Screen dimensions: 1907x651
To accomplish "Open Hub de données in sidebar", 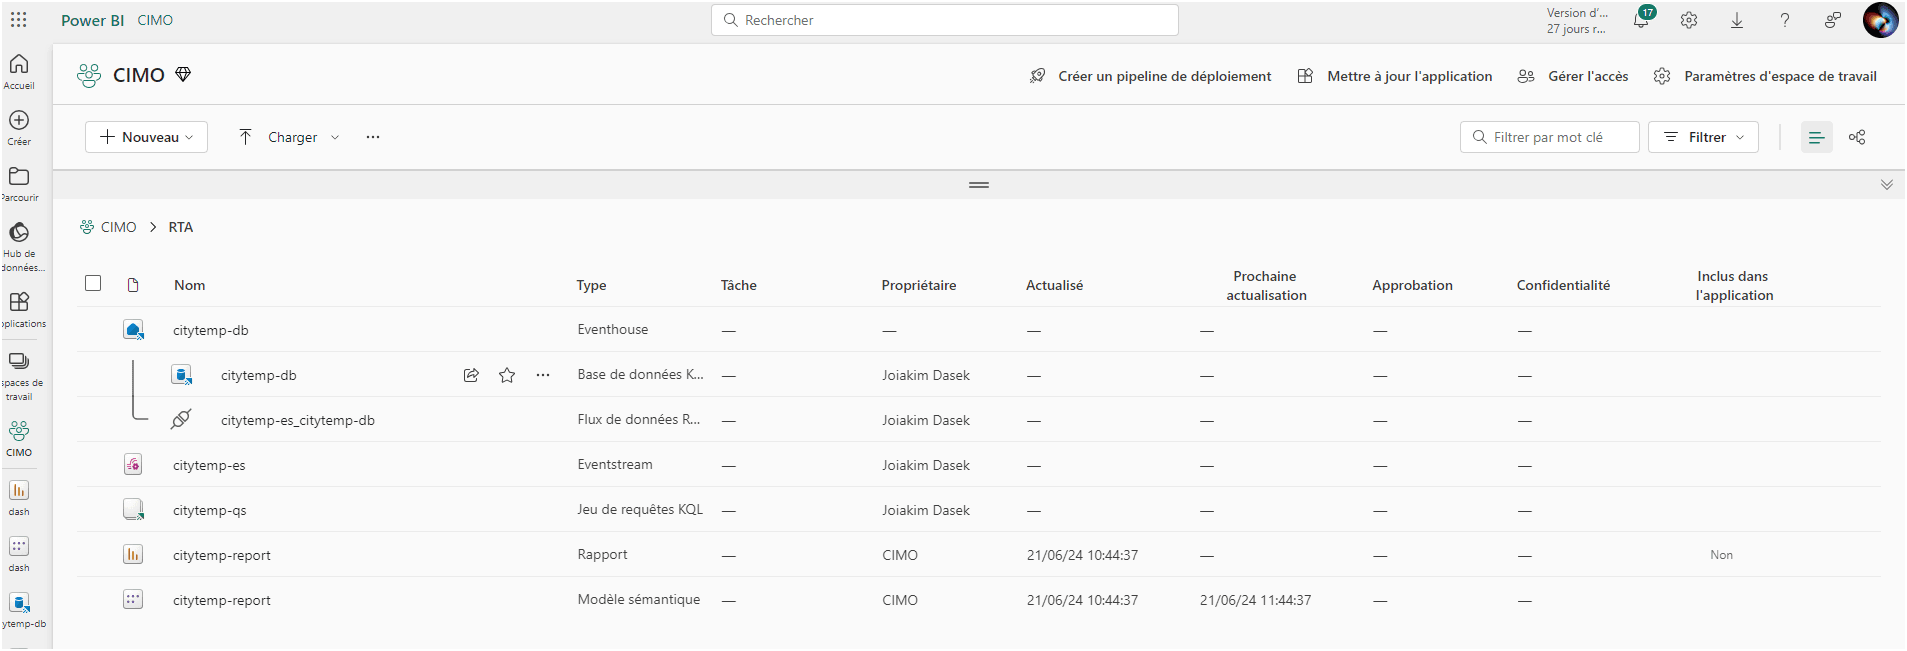I will tap(19, 247).
